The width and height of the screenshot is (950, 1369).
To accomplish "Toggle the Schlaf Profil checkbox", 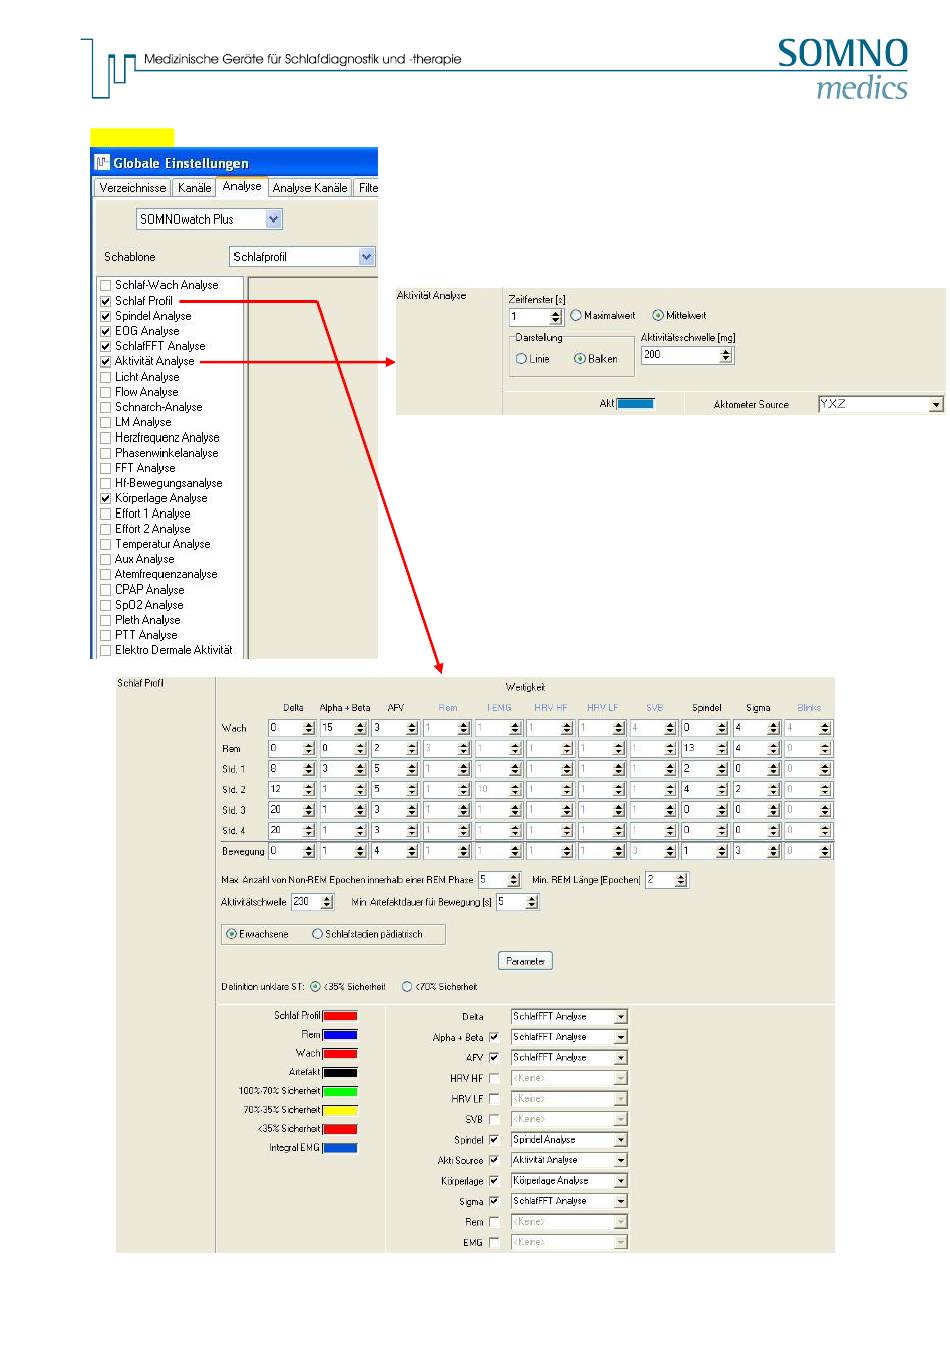I will tap(105, 300).
